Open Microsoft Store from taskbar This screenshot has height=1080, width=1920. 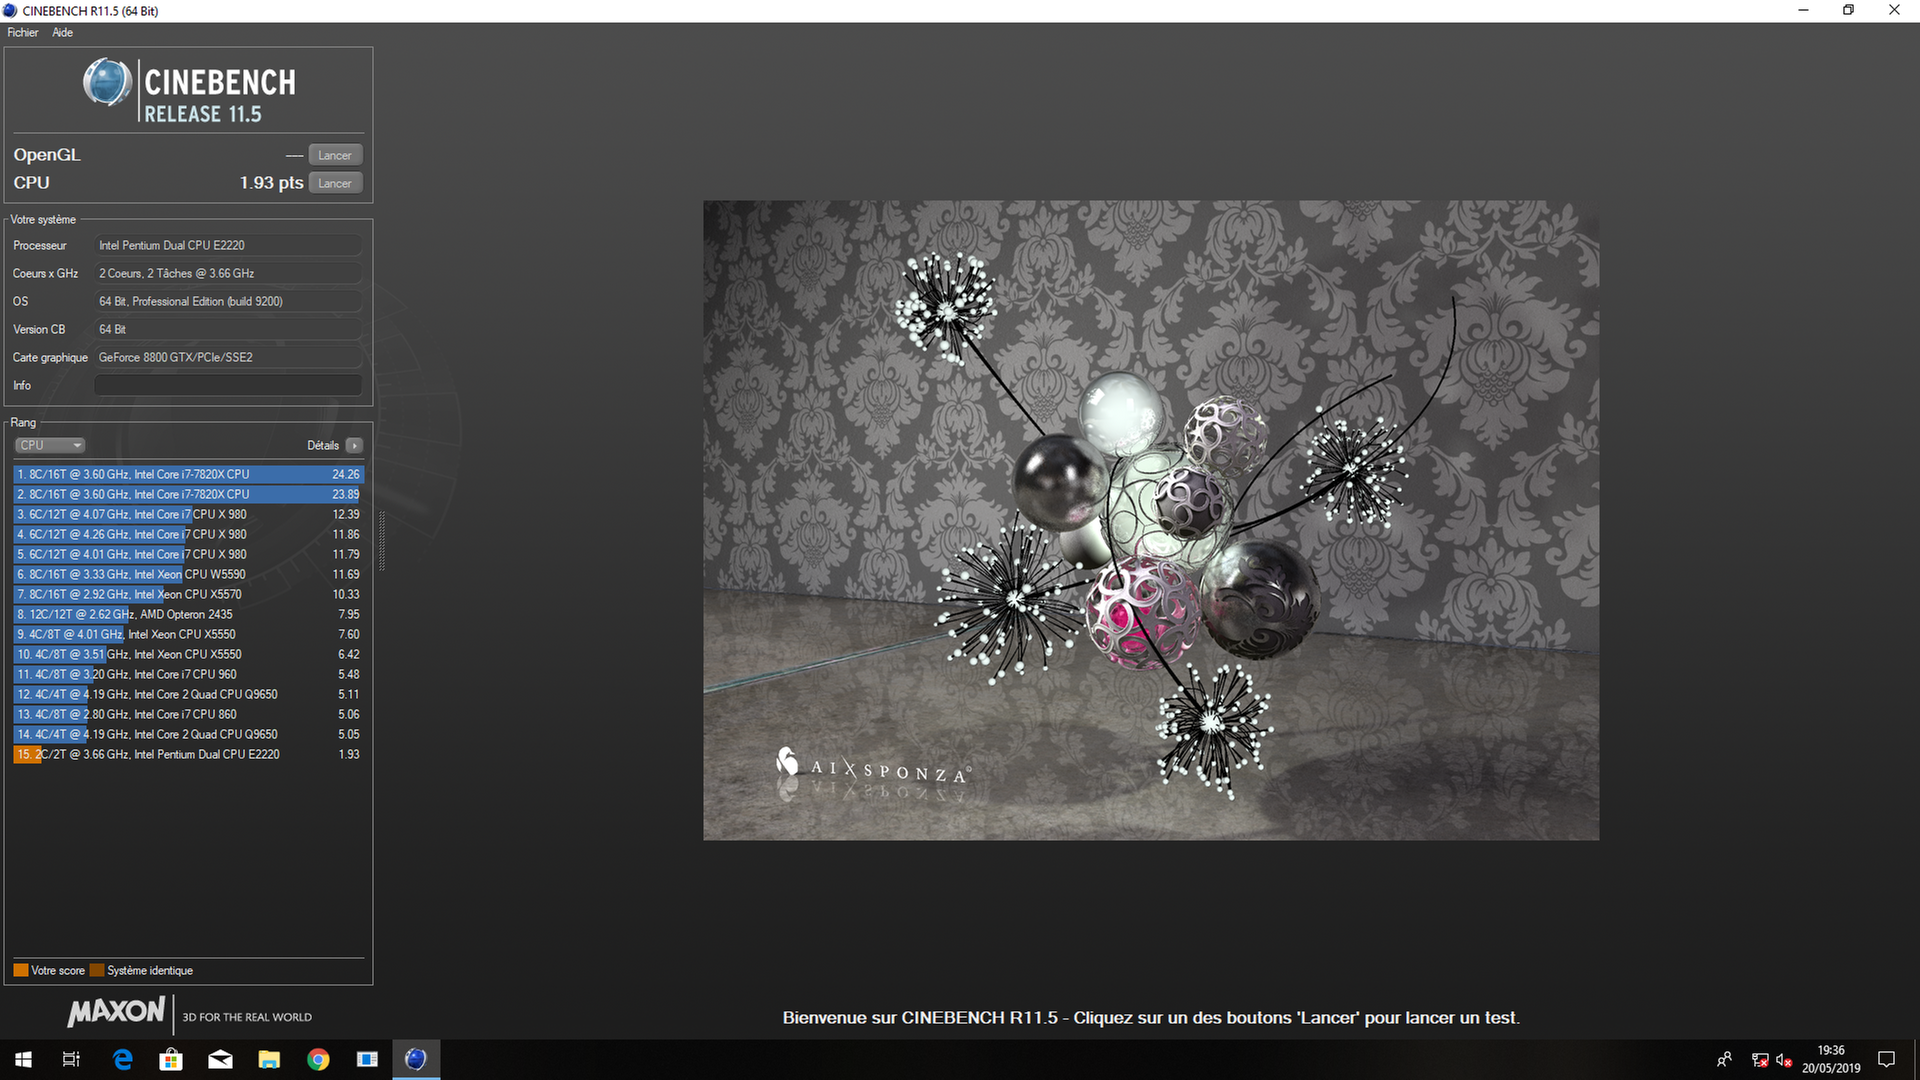click(171, 1059)
